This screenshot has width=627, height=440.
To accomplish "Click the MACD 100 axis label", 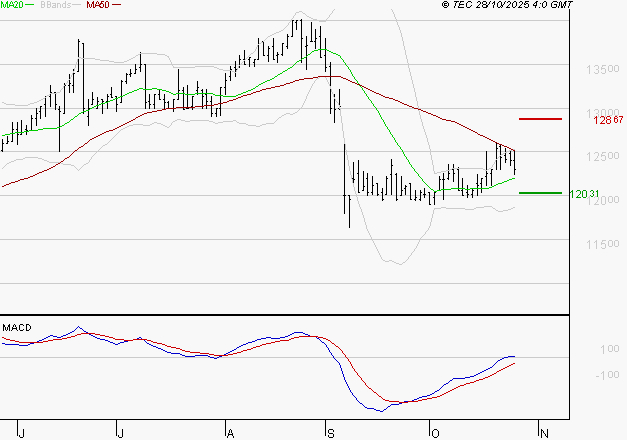I will (610, 349).
